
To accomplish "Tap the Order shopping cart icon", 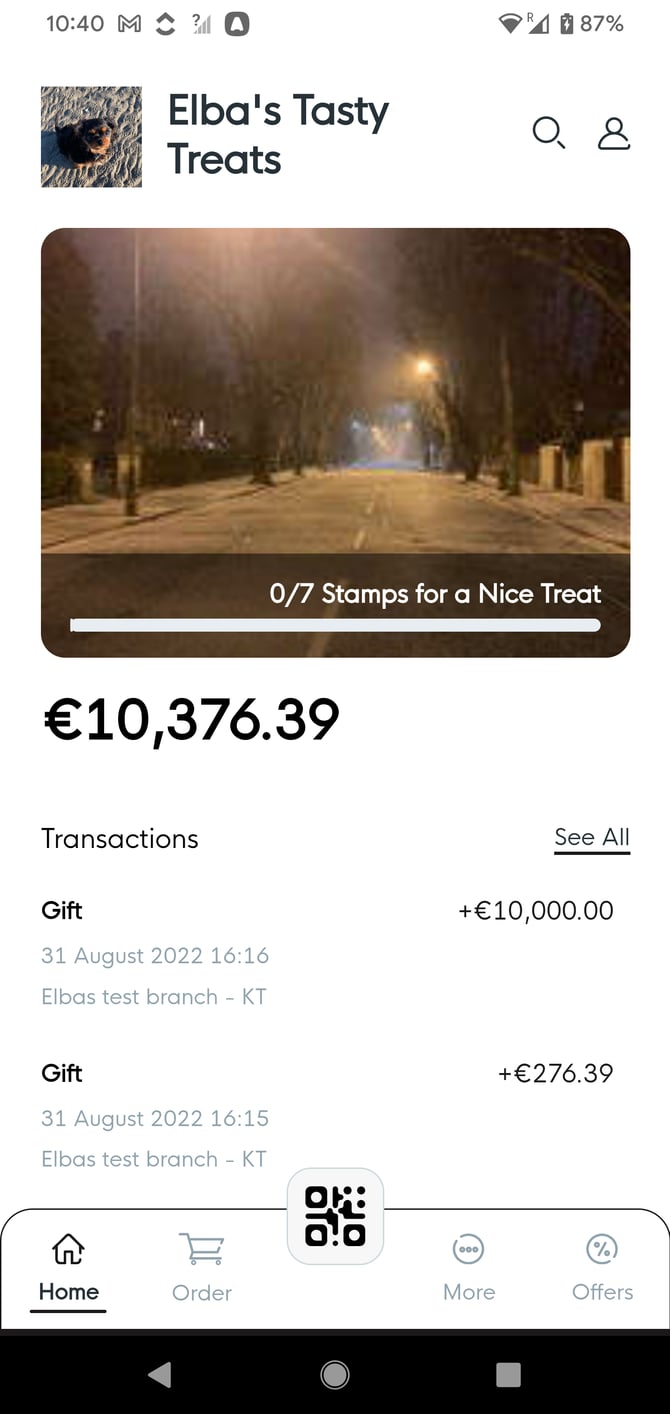I will point(201,1249).
